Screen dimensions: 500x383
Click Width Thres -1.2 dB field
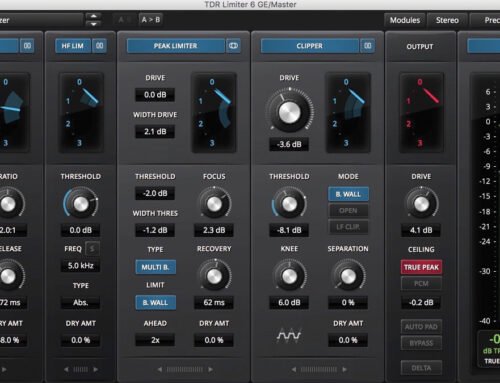coord(155,230)
